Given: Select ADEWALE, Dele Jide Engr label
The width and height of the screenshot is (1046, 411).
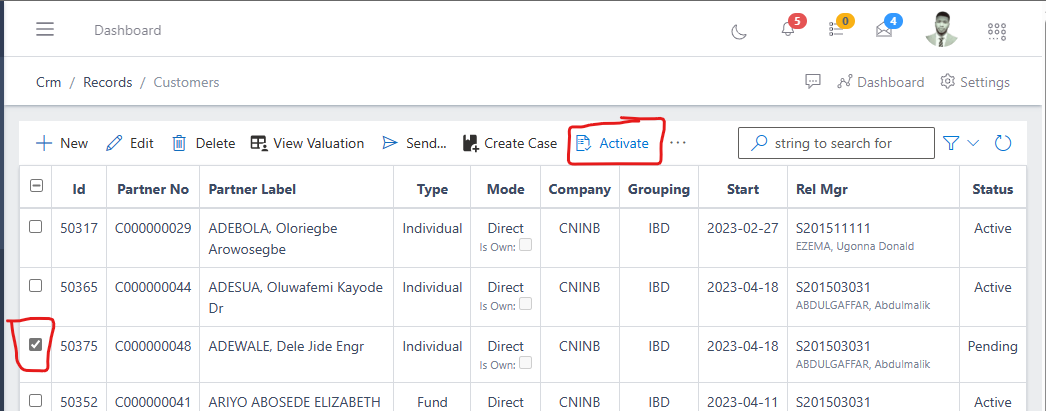Looking at the screenshot, I should (x=286, y=346).
